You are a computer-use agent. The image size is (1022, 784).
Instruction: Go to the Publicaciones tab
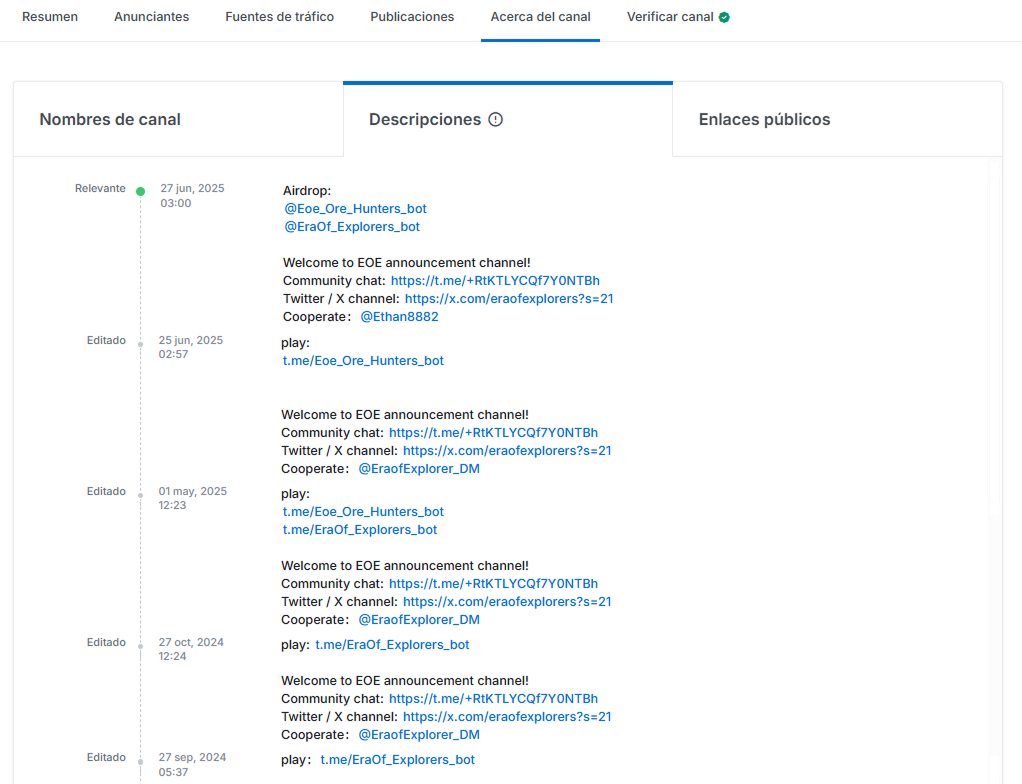pyautogui.click(x=412, y=17)
